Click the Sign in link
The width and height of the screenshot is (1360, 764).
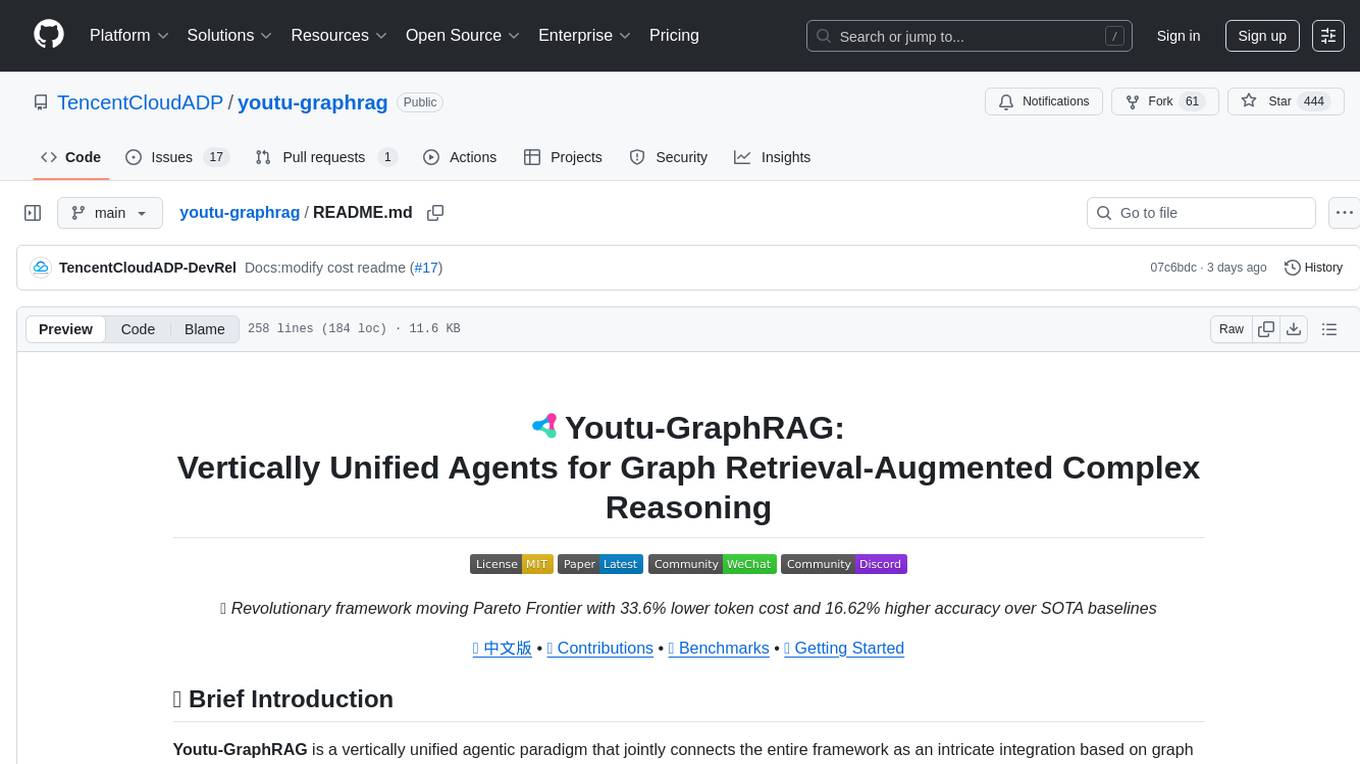coord(1178,36)
